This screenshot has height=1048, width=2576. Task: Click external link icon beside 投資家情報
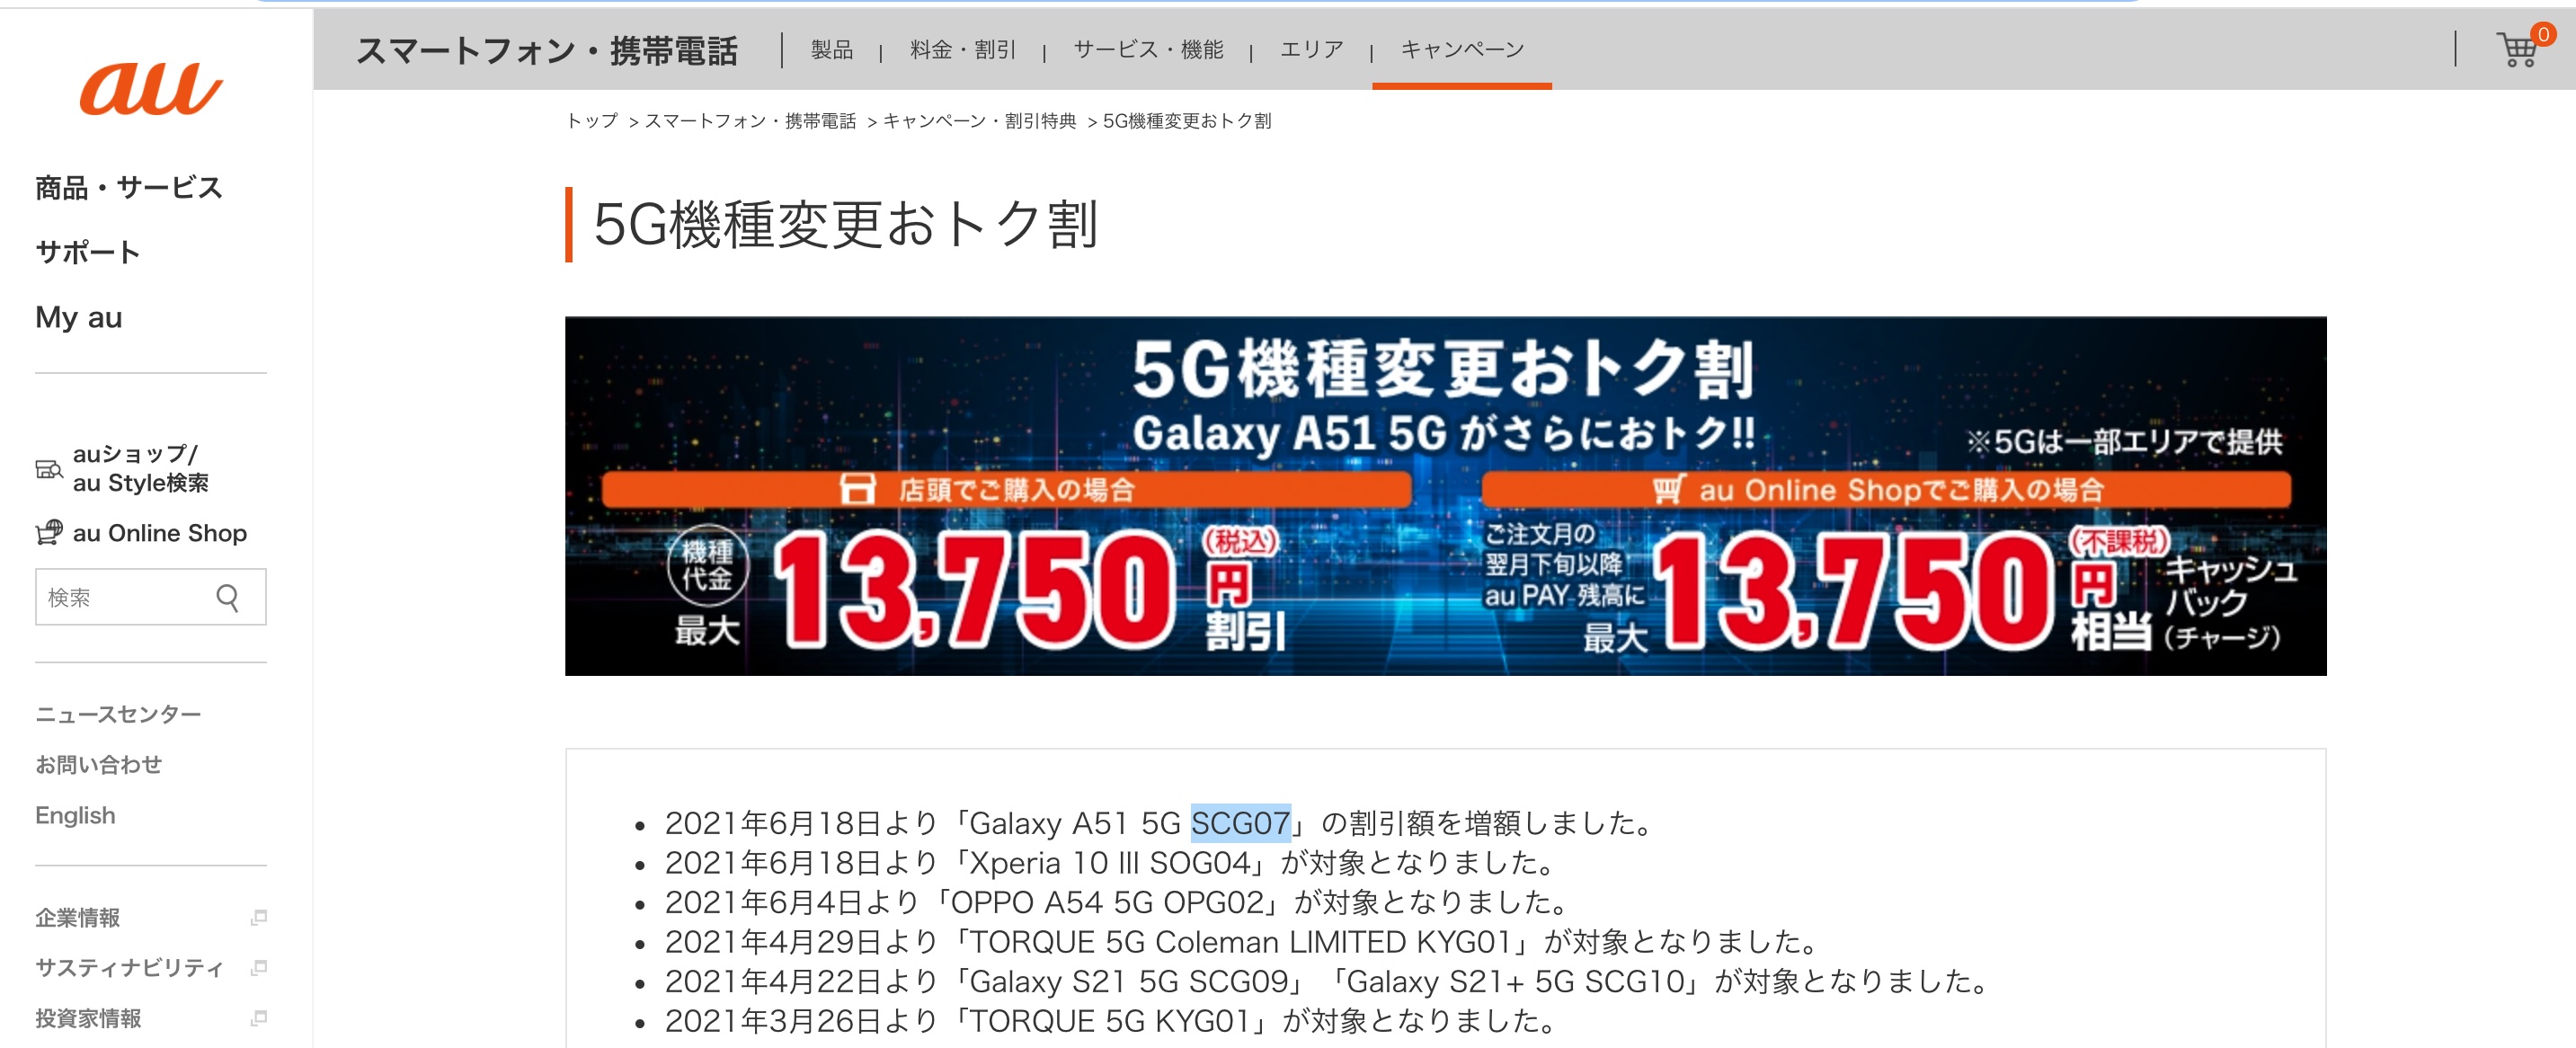(x=259, y=1018)
